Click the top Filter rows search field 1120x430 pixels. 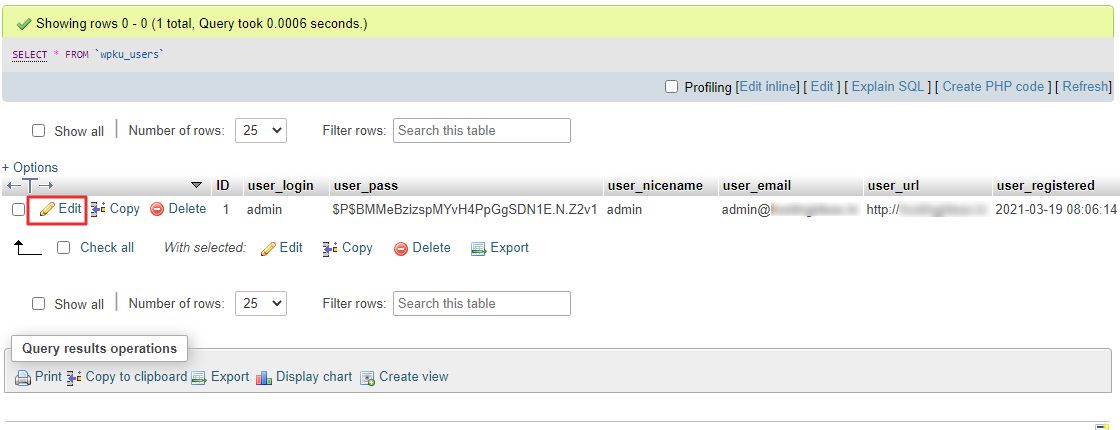[482, 131]
